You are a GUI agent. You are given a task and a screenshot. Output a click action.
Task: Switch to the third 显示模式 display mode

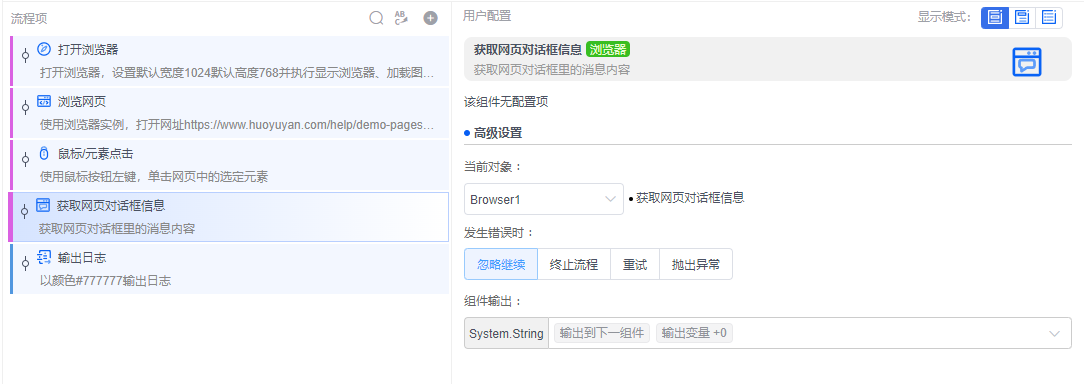coord(1049,17)
